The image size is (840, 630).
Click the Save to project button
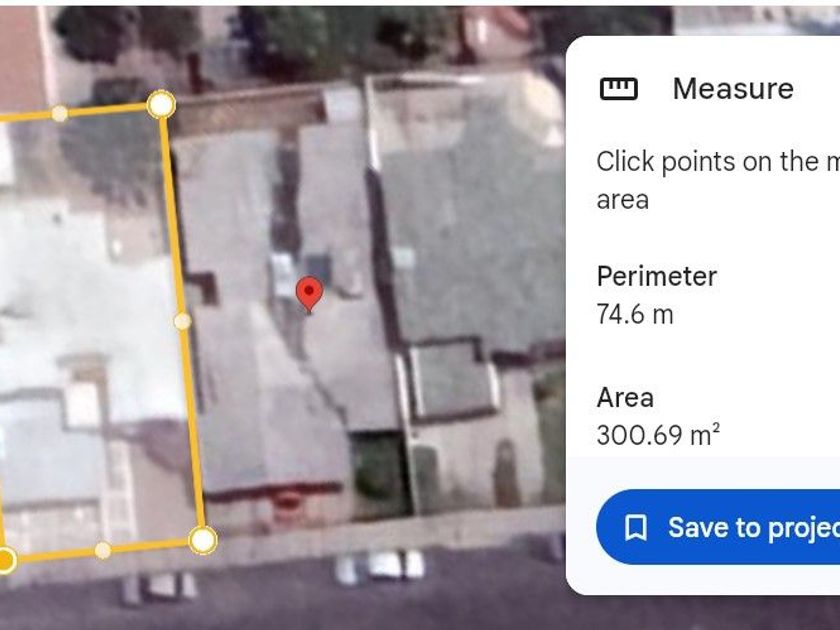718,527
